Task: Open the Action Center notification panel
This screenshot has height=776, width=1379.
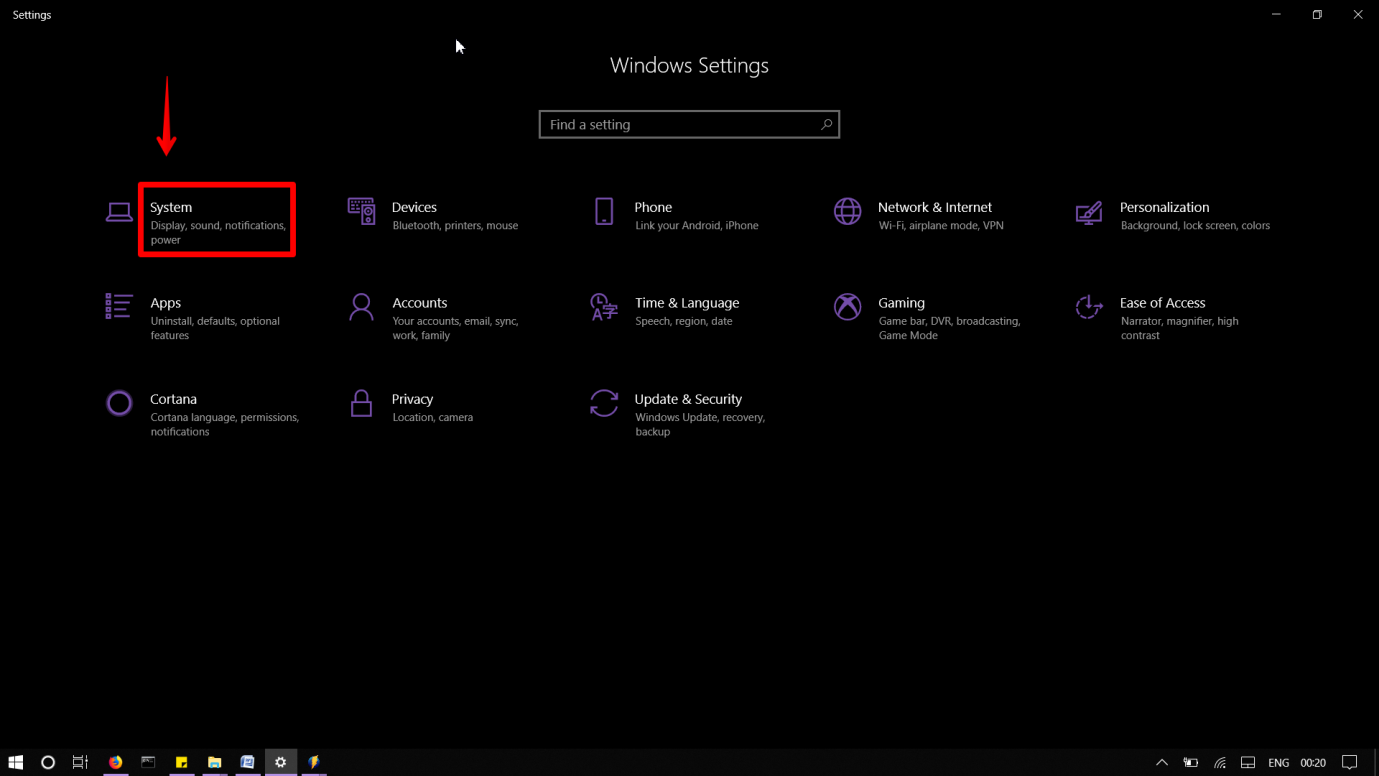Action: (x=1350, y=762)
